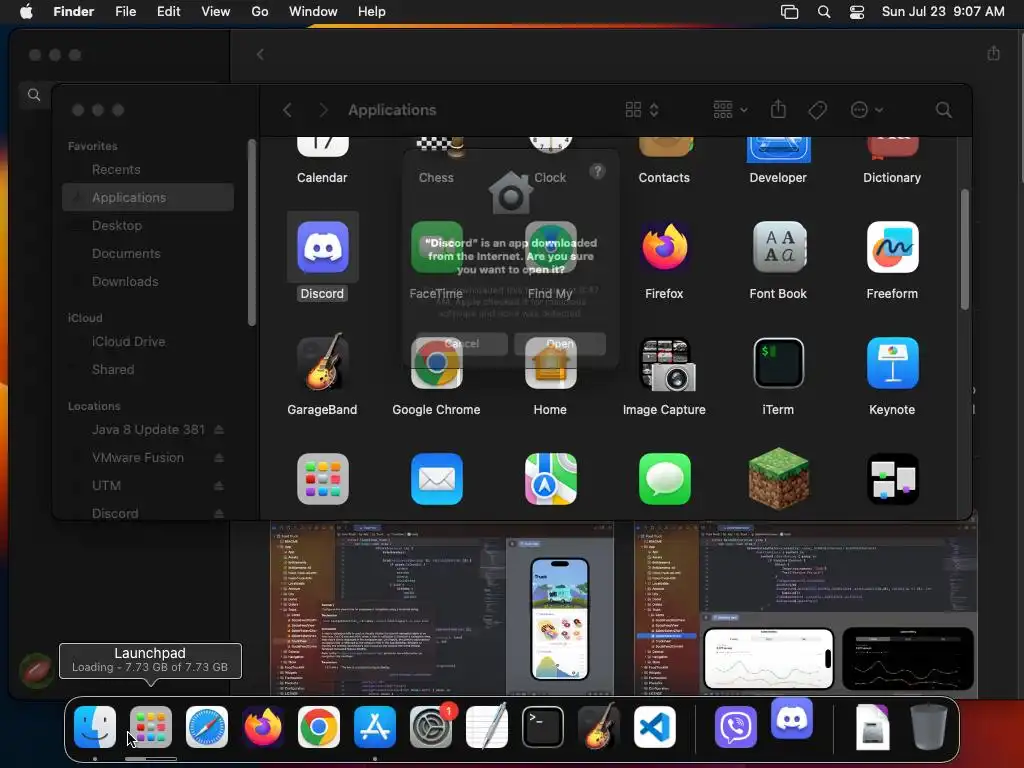The height and width of the screenshot is (768, 1024).
Task: Open the View menu
Action: pos(216,12)
